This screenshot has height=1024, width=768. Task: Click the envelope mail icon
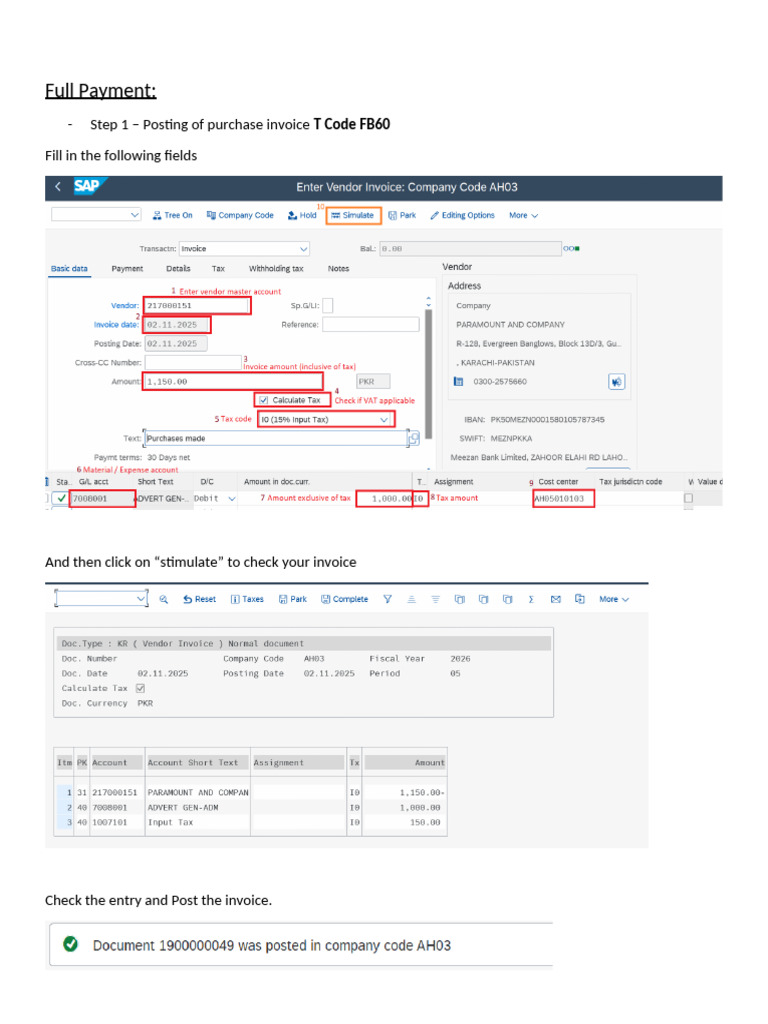click(x=556, y=599)
